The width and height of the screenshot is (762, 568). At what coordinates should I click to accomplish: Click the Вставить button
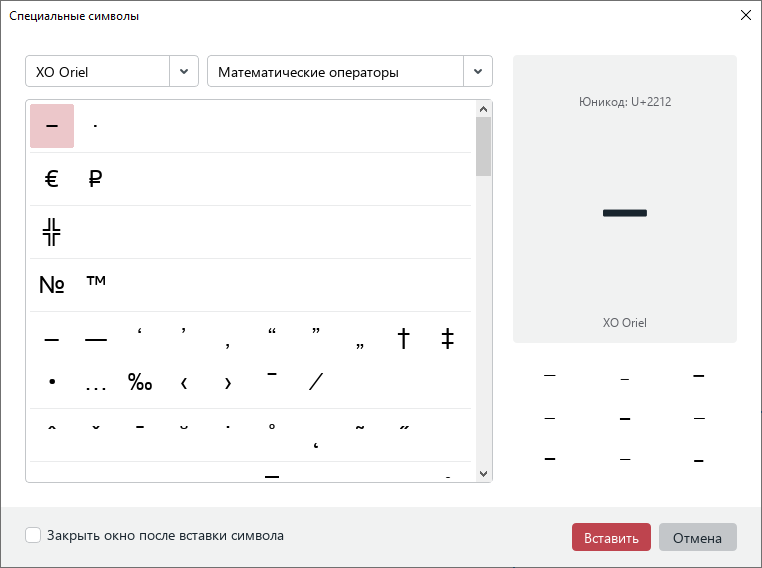coord(611,538)
